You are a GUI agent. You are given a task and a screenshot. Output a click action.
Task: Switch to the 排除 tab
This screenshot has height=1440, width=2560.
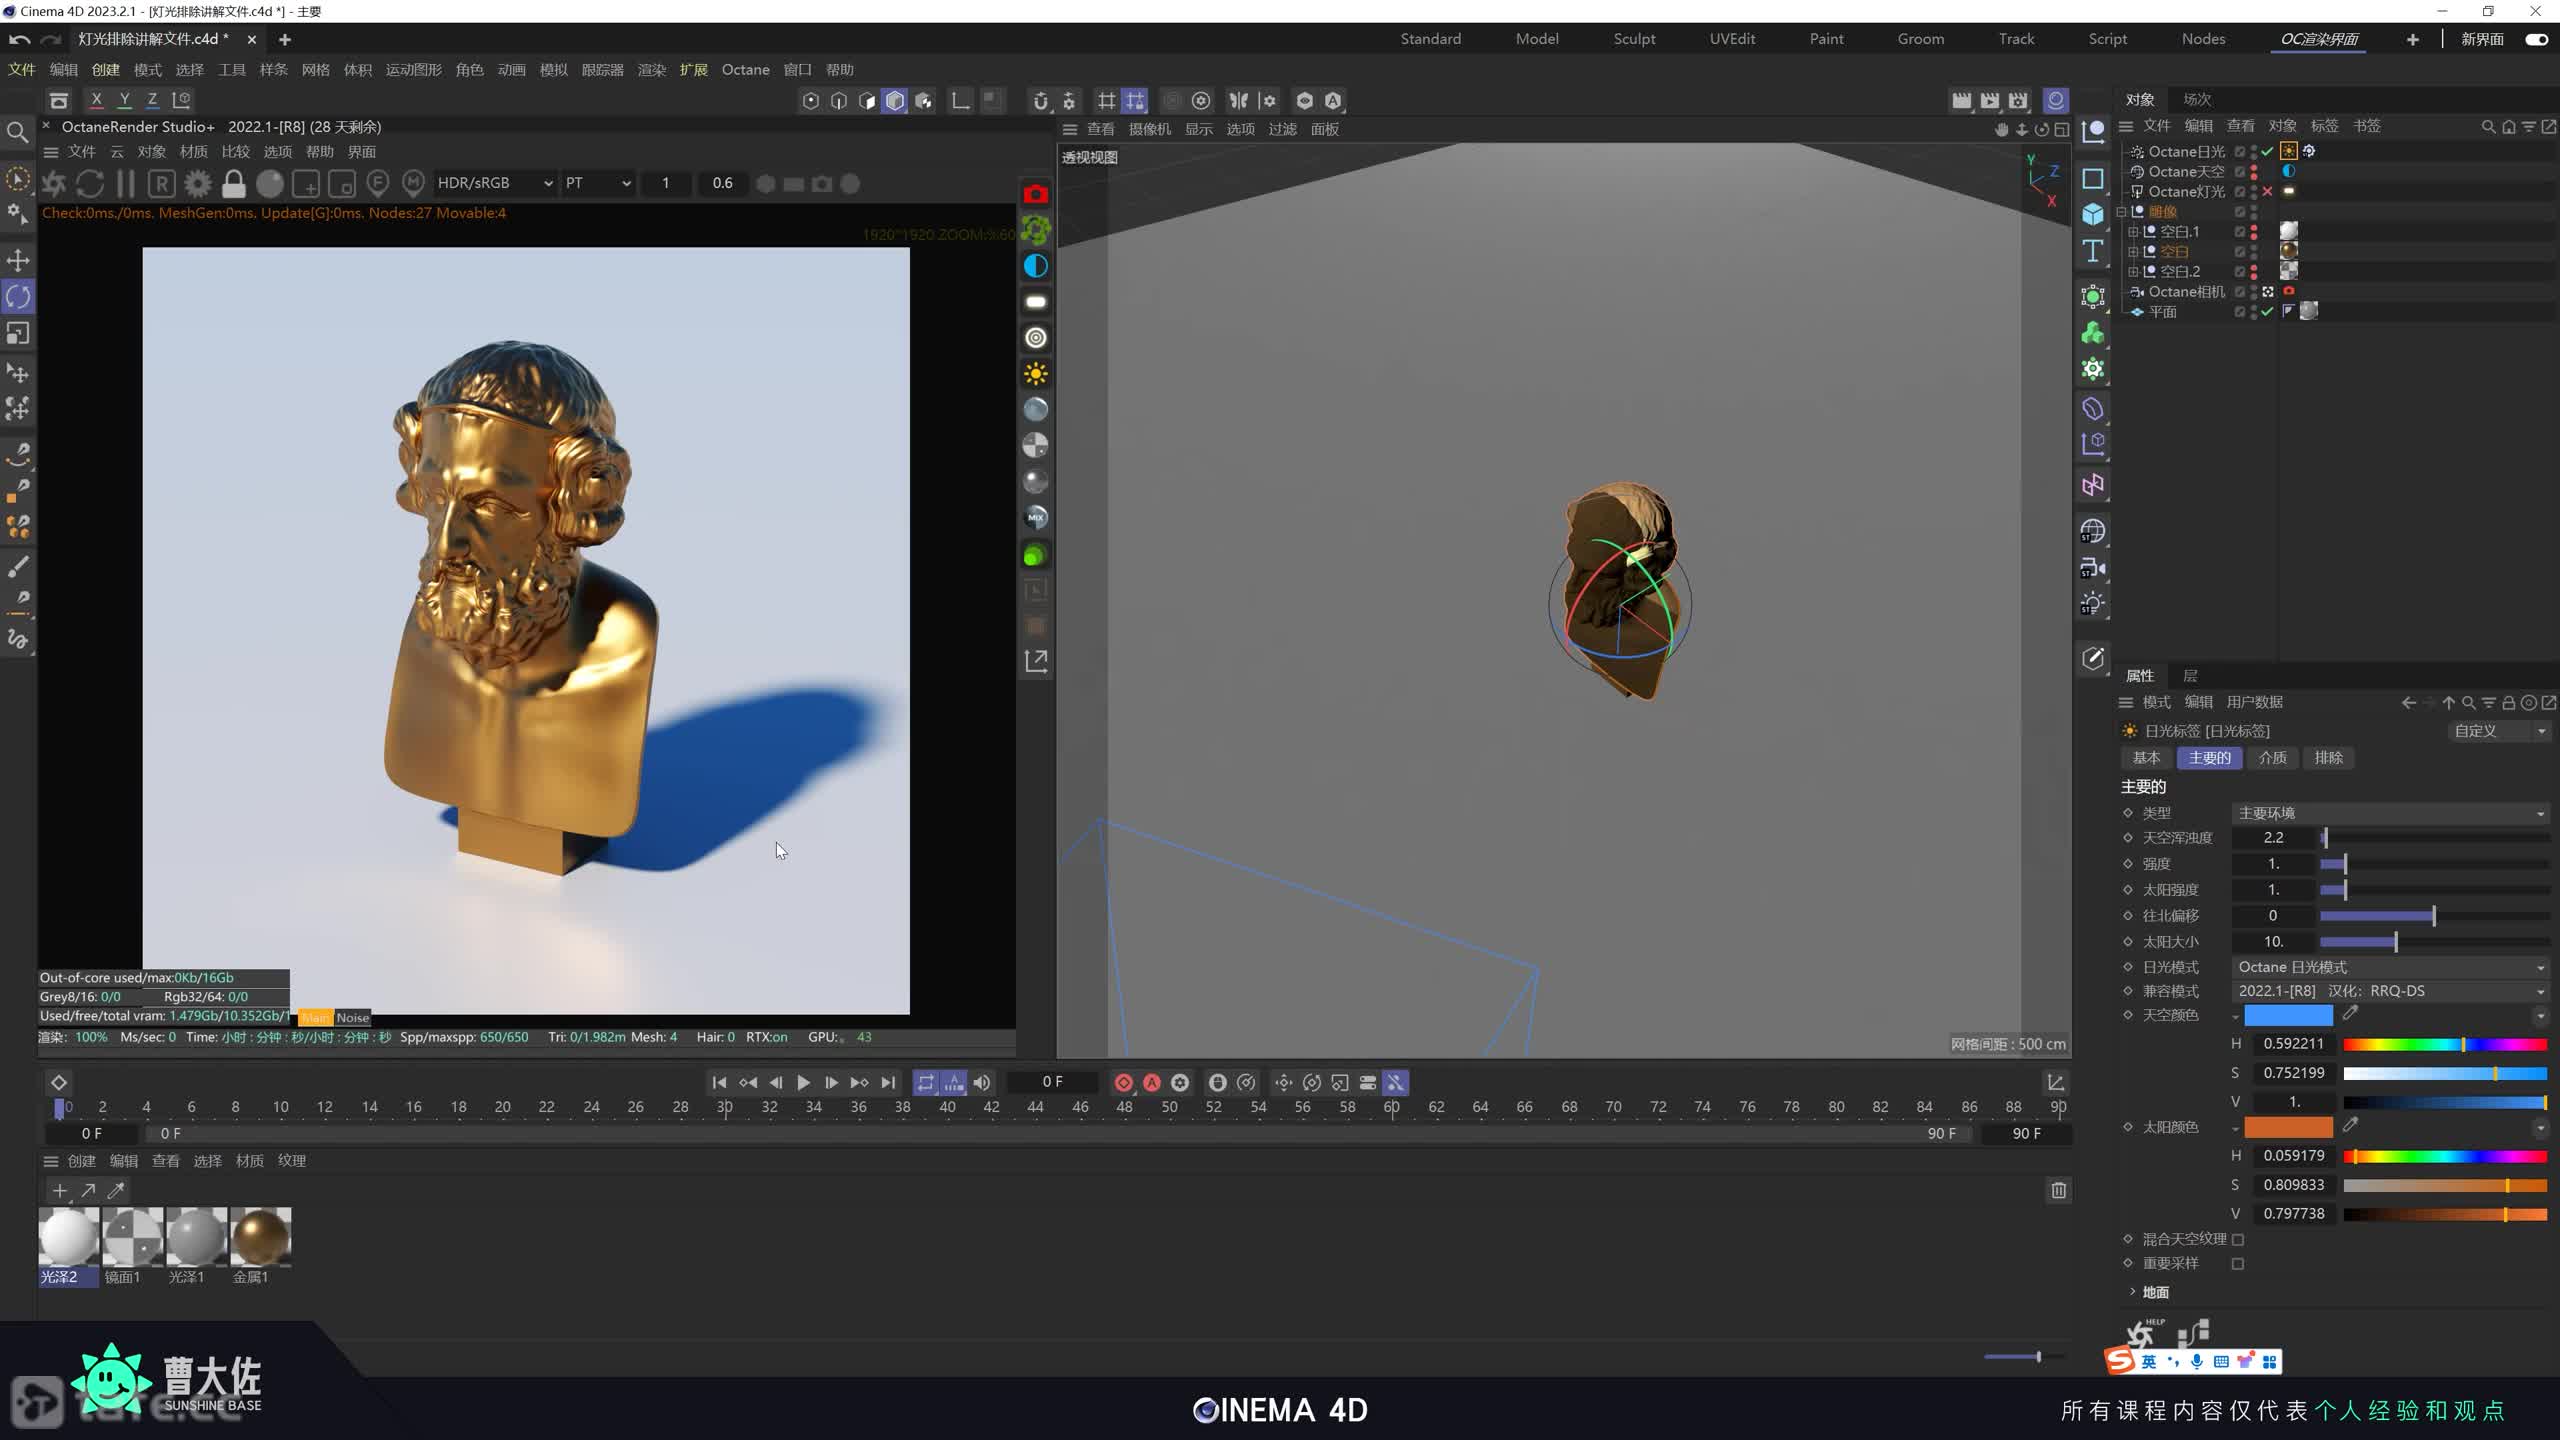tap(2328, 758)
